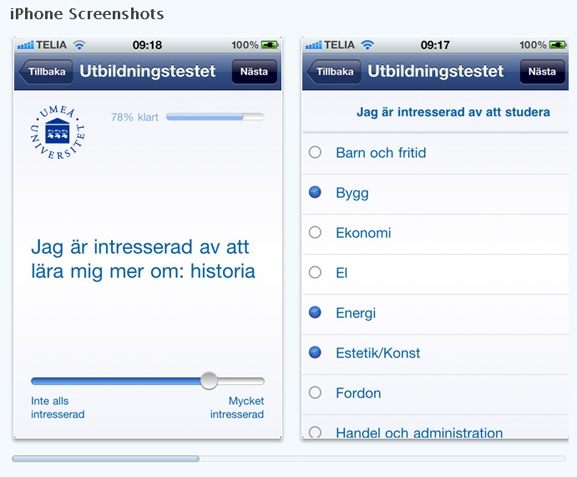Tap Tillbaka button on the study interests screen

(334, 71)
